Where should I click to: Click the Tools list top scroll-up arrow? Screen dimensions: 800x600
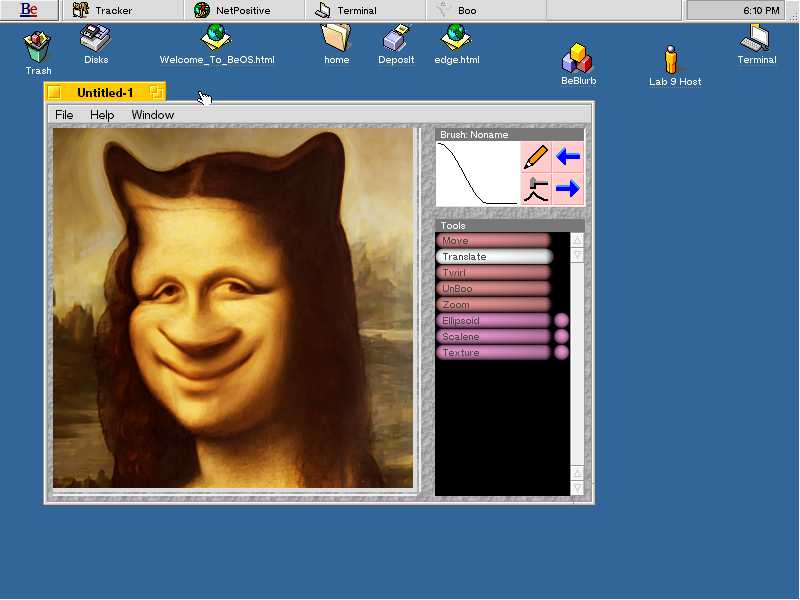click(x=577, y=240)
